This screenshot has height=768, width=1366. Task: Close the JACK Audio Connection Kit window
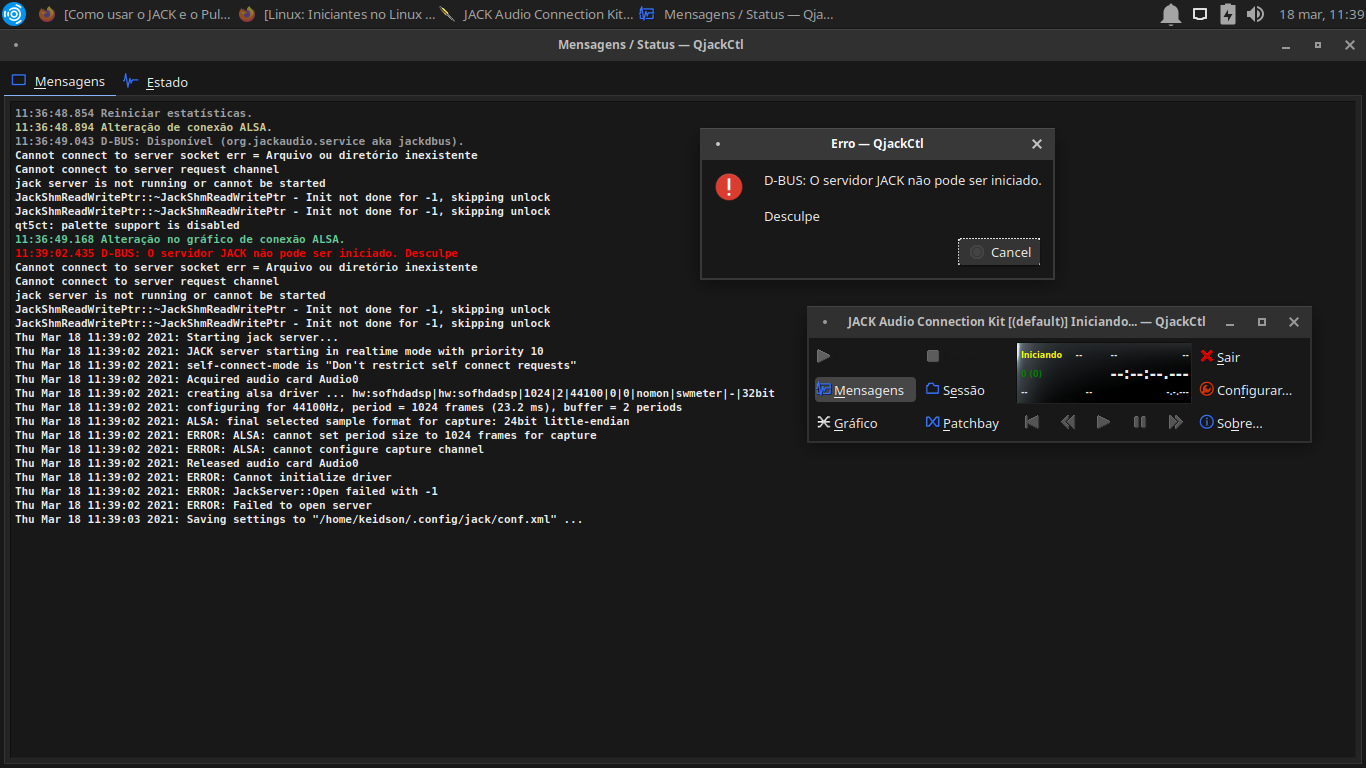tap(1294, 322)
